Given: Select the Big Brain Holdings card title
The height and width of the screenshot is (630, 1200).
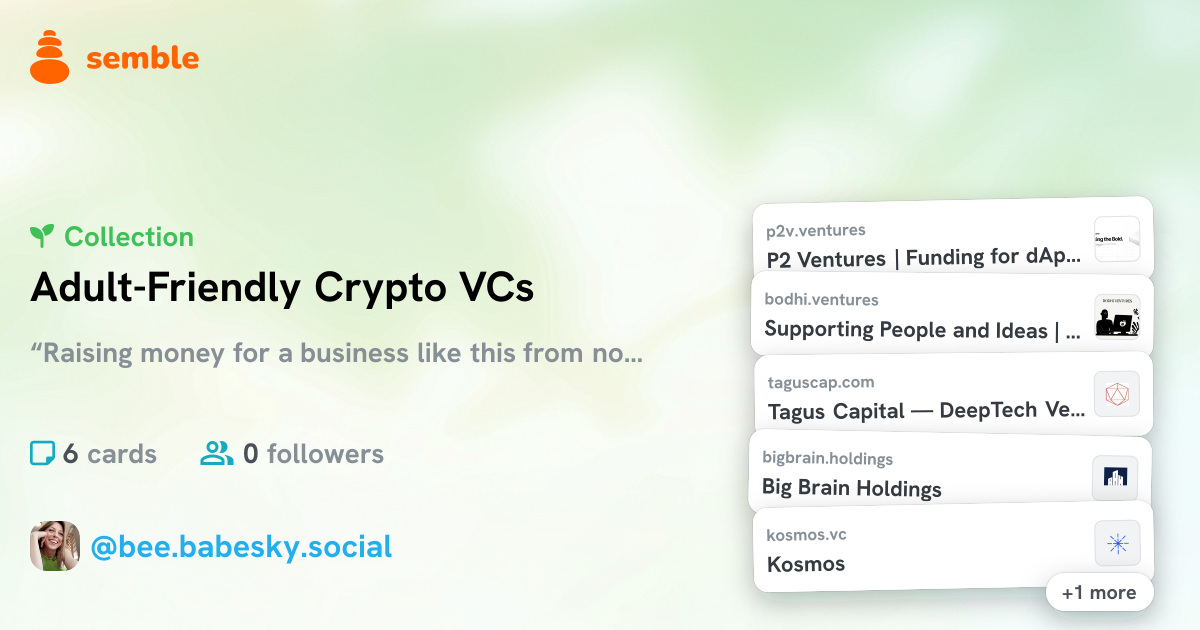Looking at the screenshot, I should coord(852,488).
